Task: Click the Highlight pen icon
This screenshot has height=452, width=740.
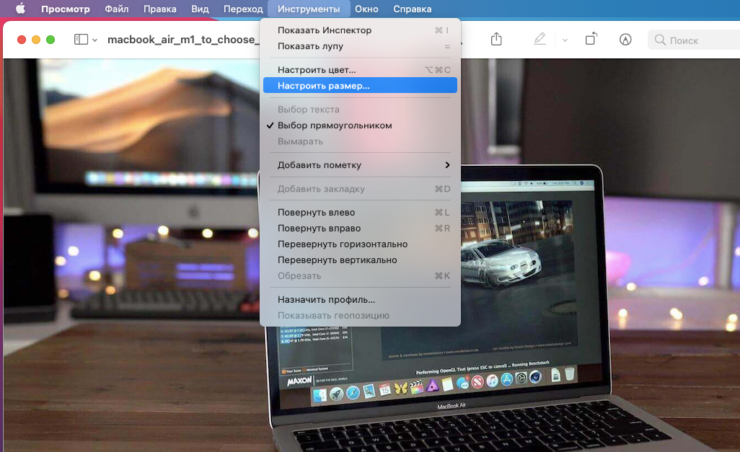Action: tap(540, 39)
